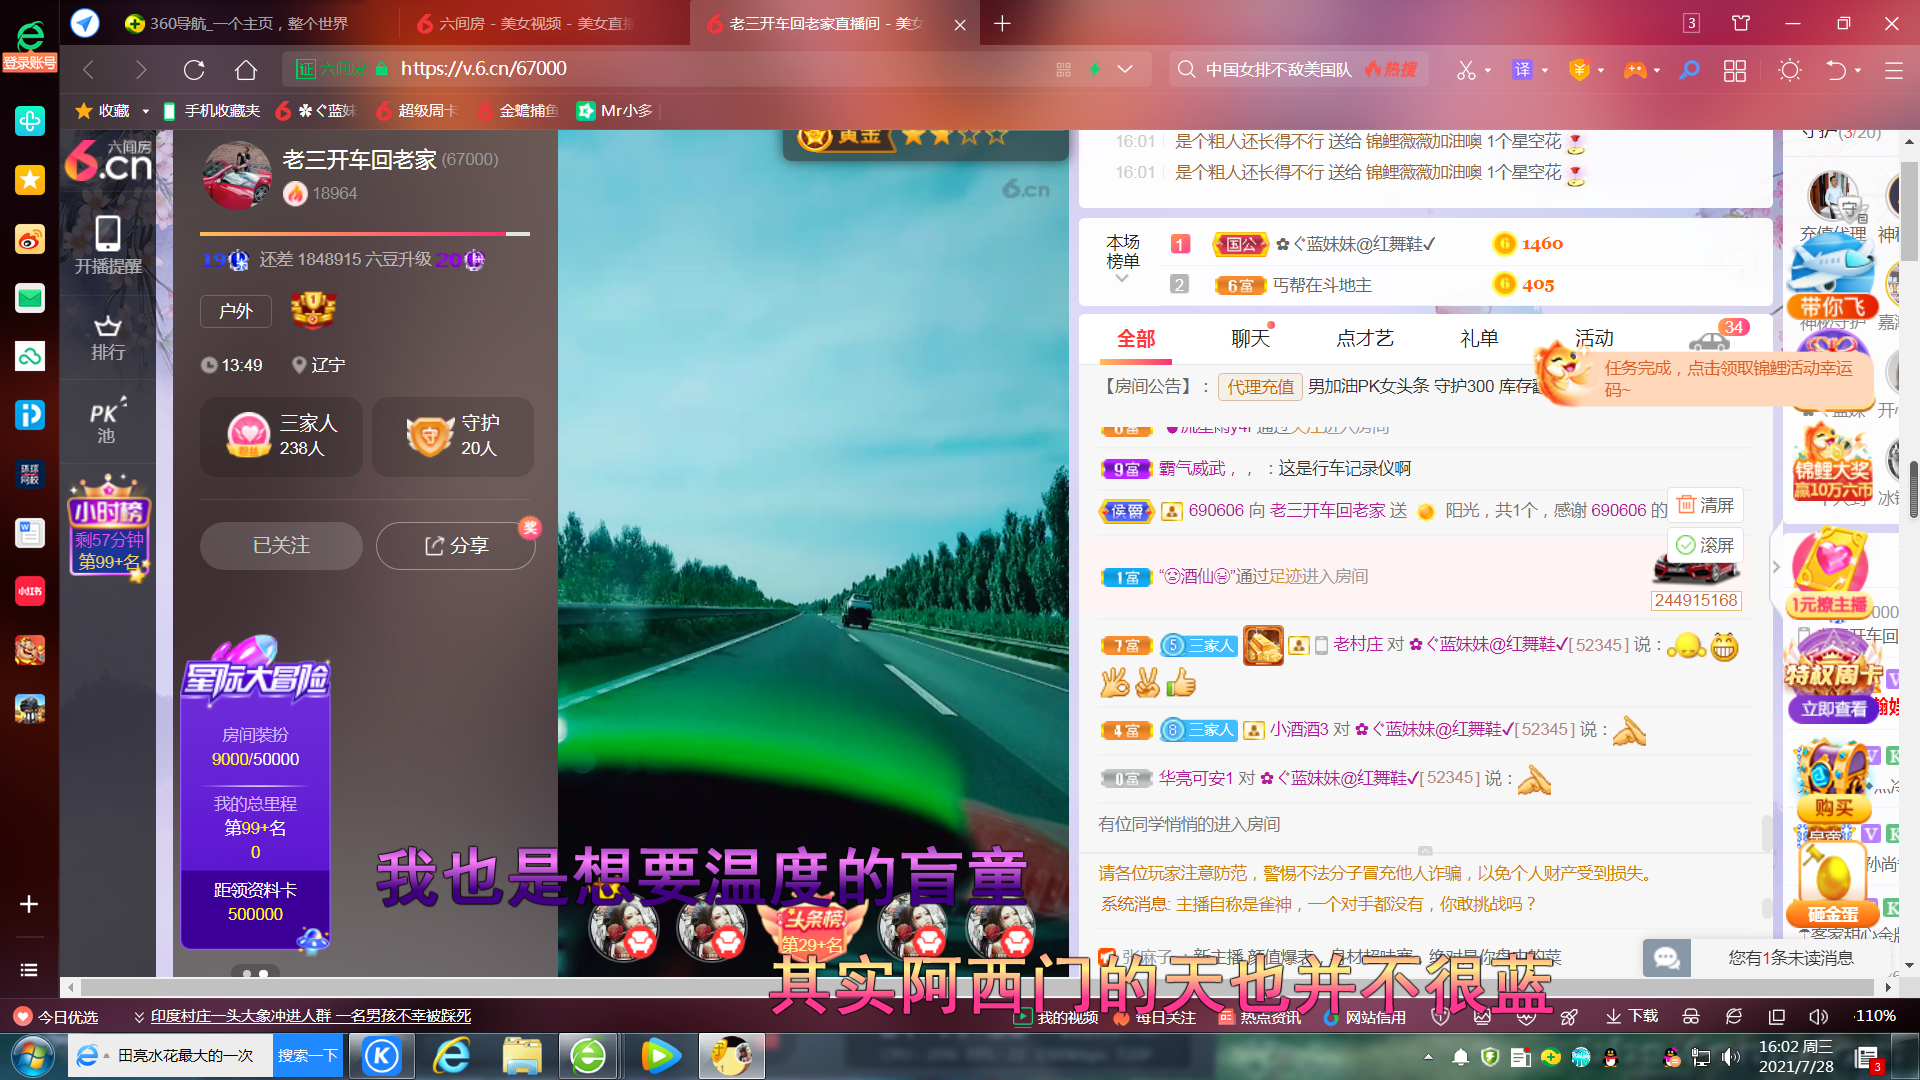Screen dimensions: 1920x1080
Task: Toggle the 已关注 follow button
Action: click(x=281, y=546)
